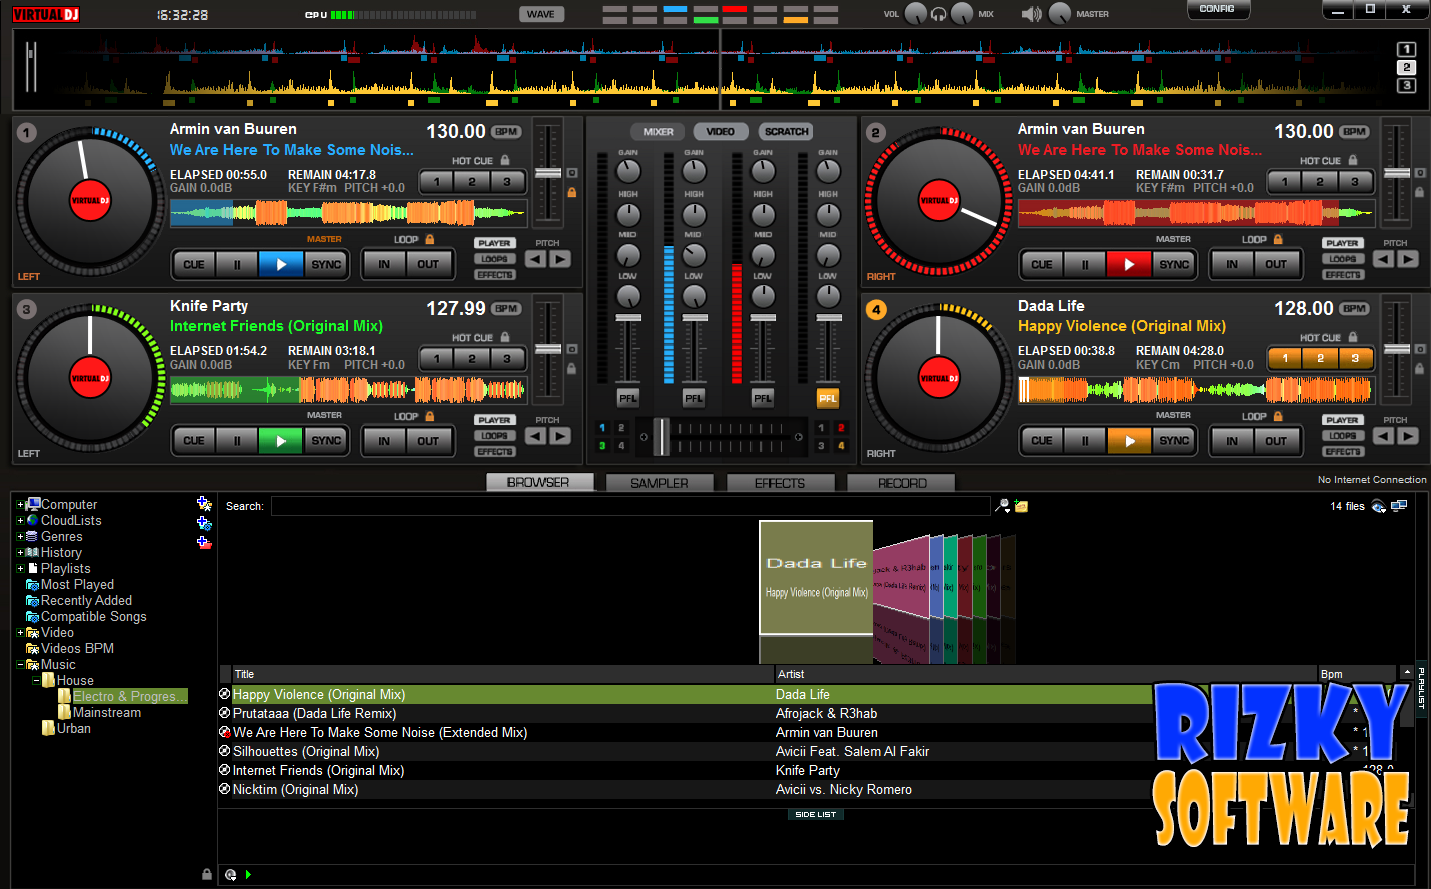
Task: Click the add-folder icon beside Computer
Action: 204,504
